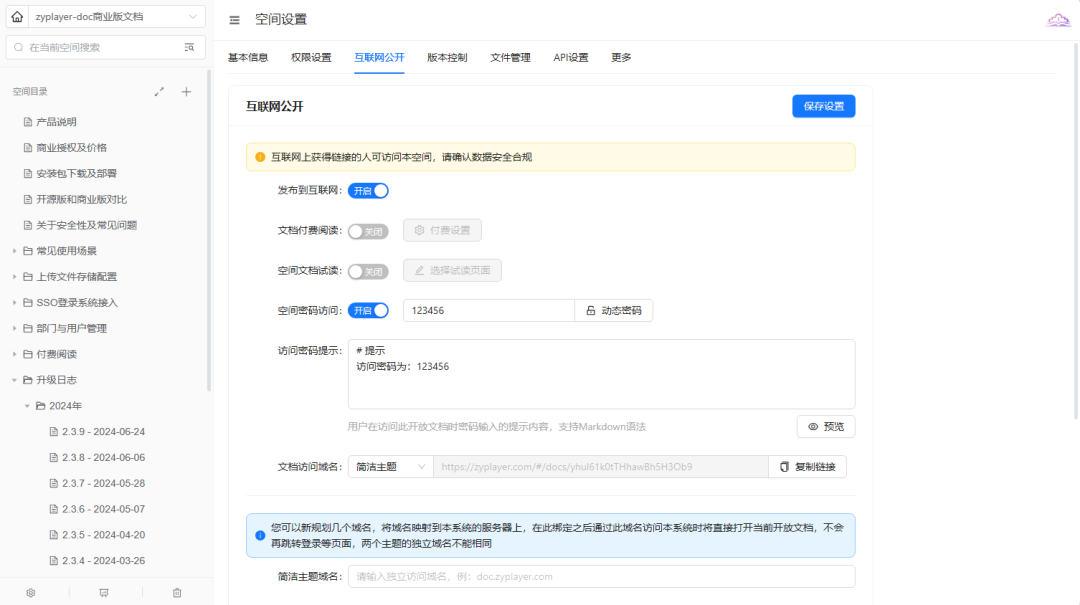Image resolution: width=1080 pixels, height=605 pixels.
Task: Collapse the 2024年 folder in tree
Action: 28,406
